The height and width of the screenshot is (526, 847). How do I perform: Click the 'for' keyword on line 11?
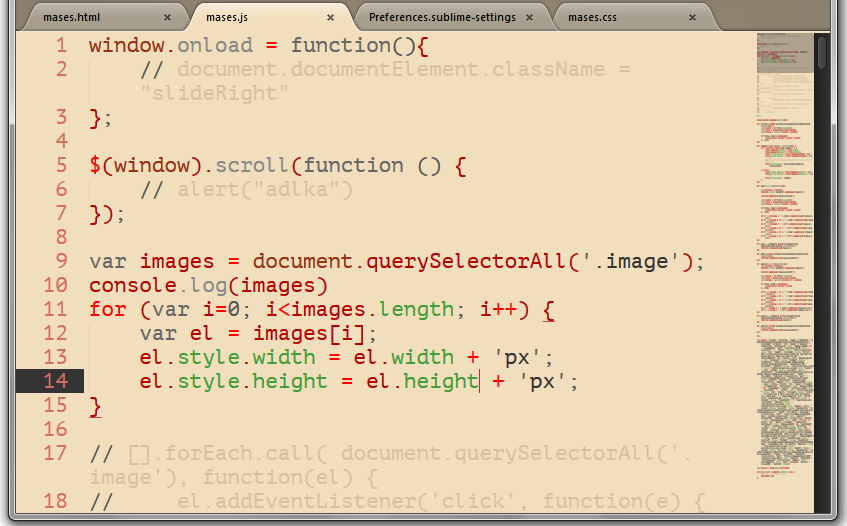pyautogui.click(x=107, y=309)
